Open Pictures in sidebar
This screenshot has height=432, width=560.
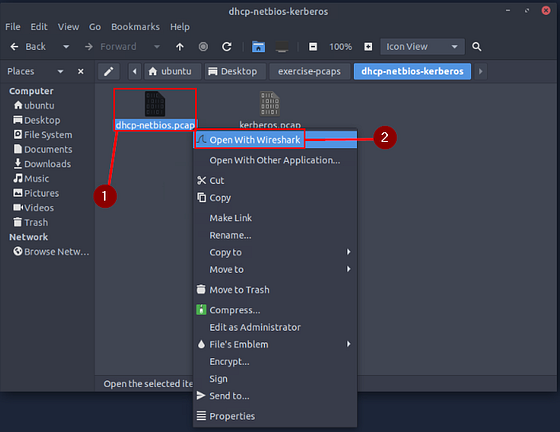click(36, 194)
